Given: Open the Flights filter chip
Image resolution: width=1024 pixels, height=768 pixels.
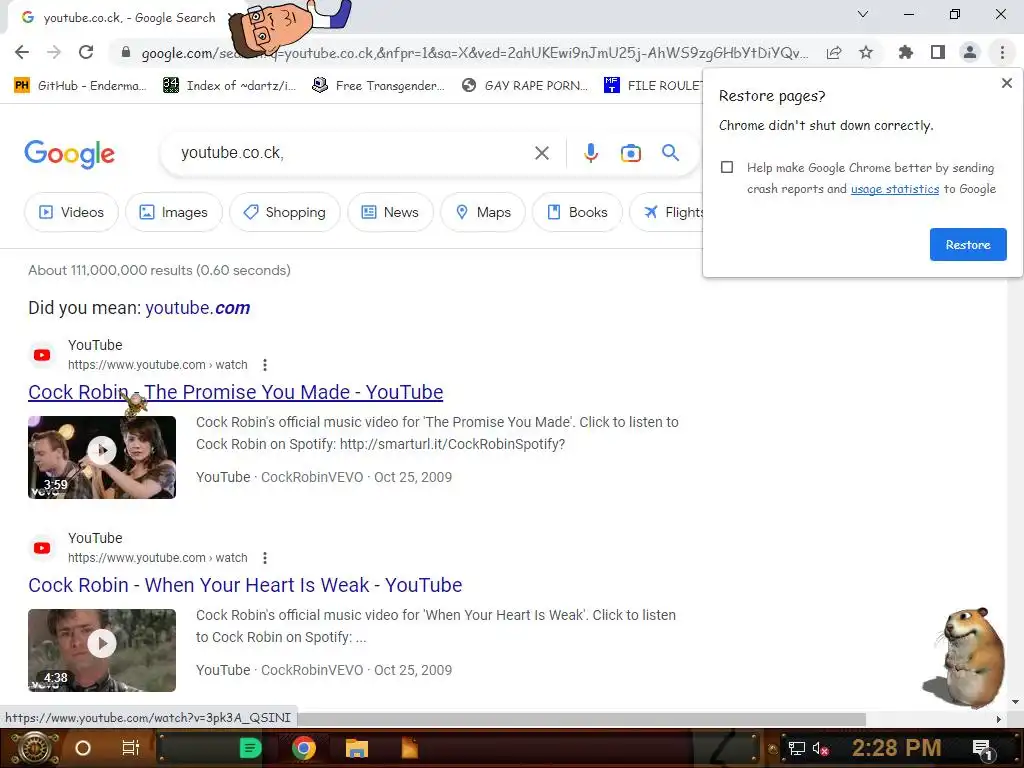Looking at the screenshot, I should point(667,212).
